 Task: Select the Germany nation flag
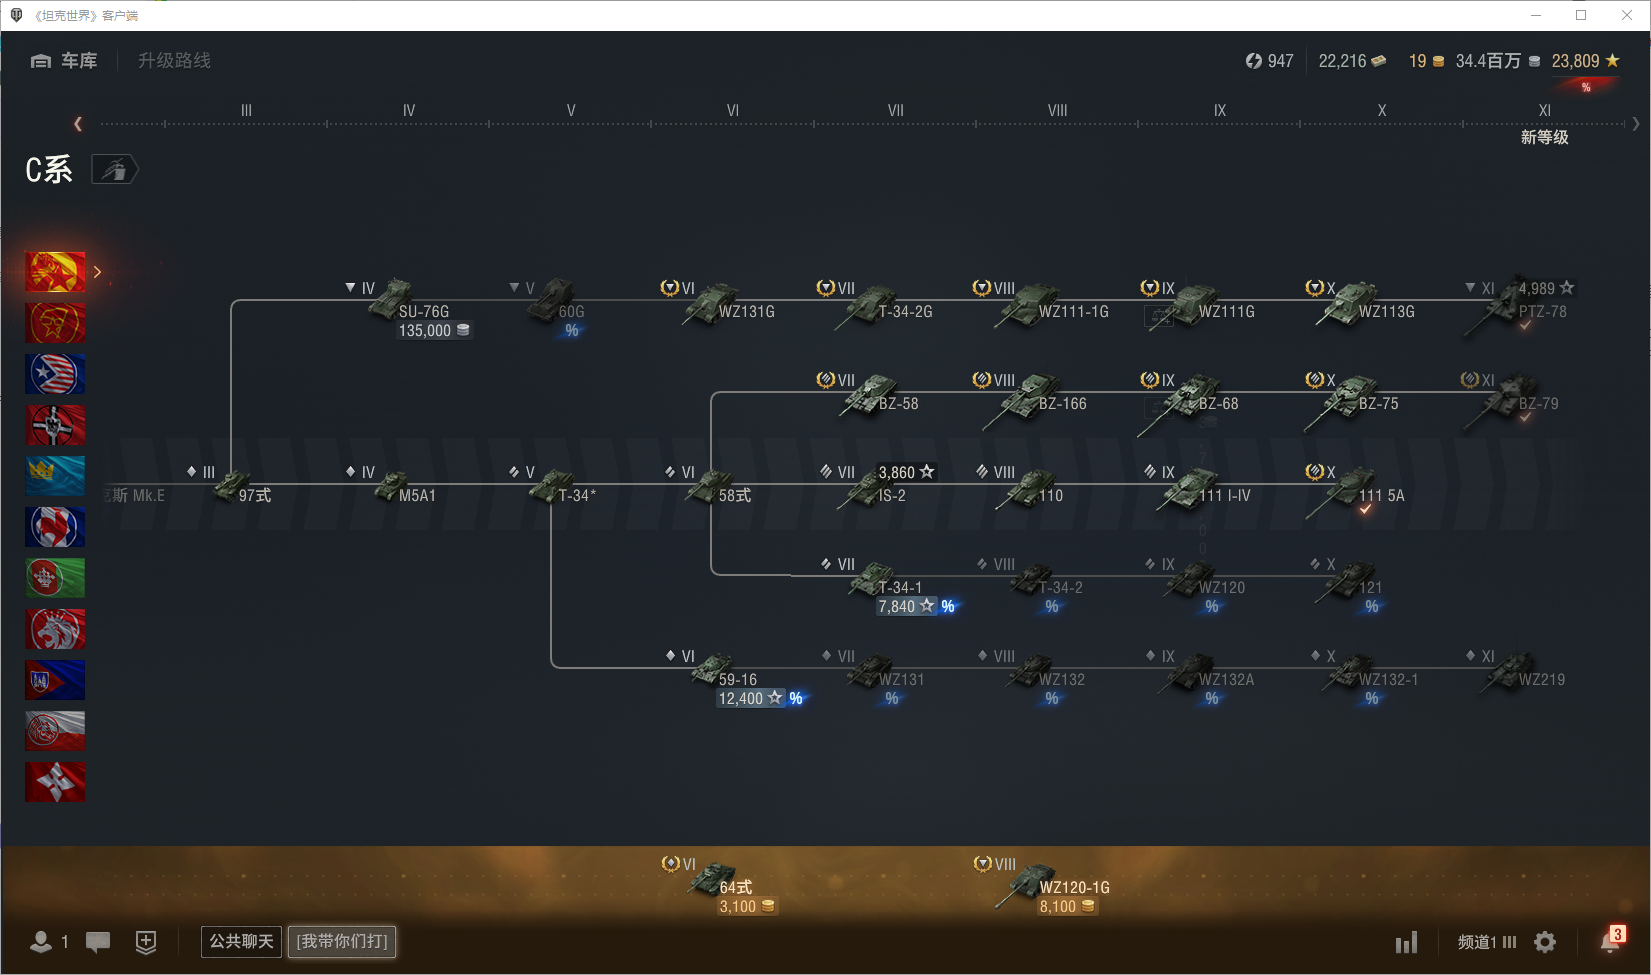click(x=55, y=425)
